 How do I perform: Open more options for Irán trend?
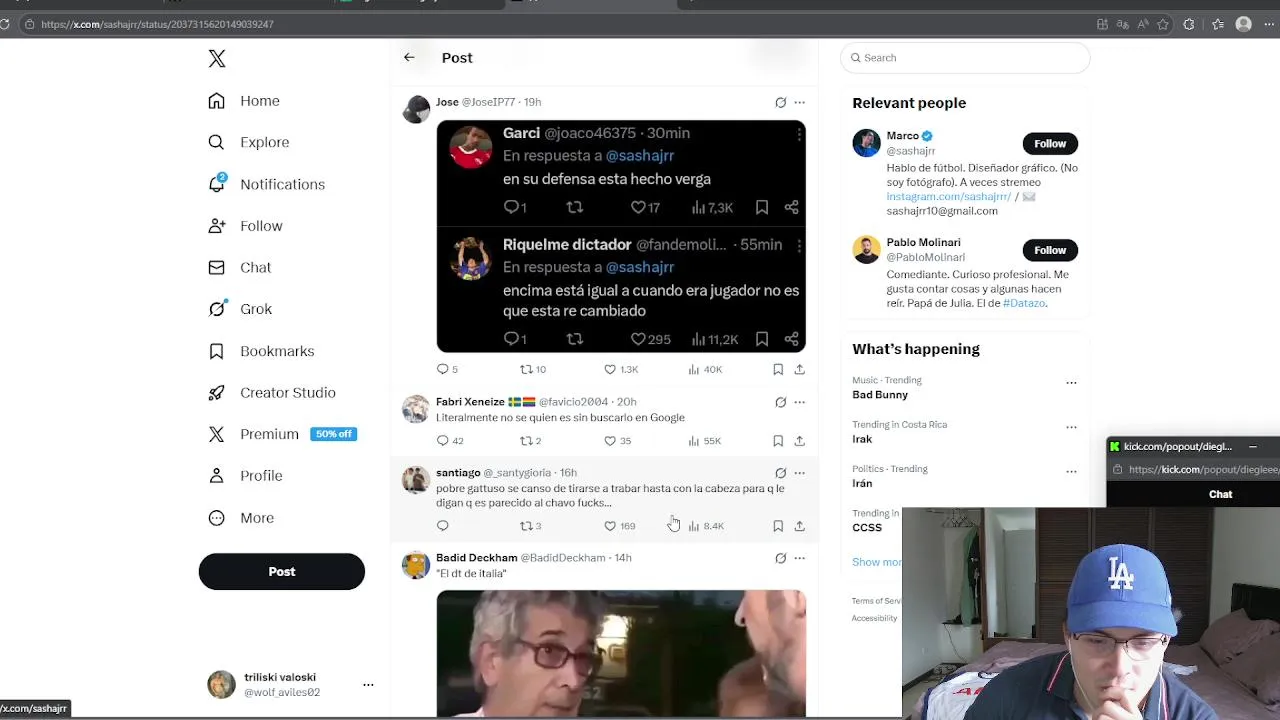click(x=1071, y=471)
